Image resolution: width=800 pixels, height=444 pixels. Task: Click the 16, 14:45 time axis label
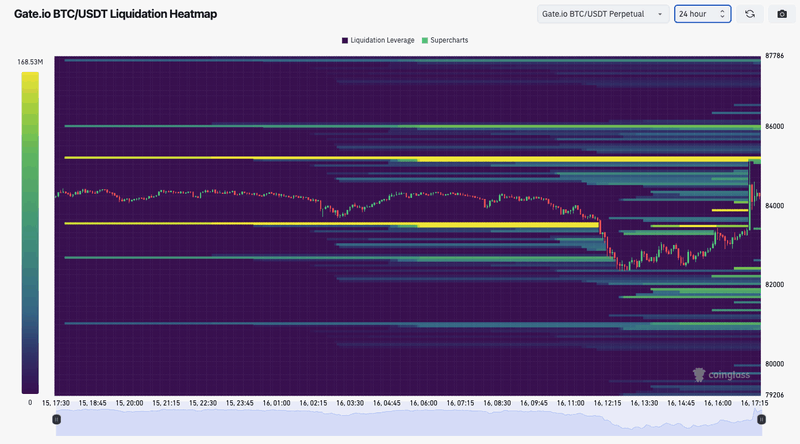point(681,403)
